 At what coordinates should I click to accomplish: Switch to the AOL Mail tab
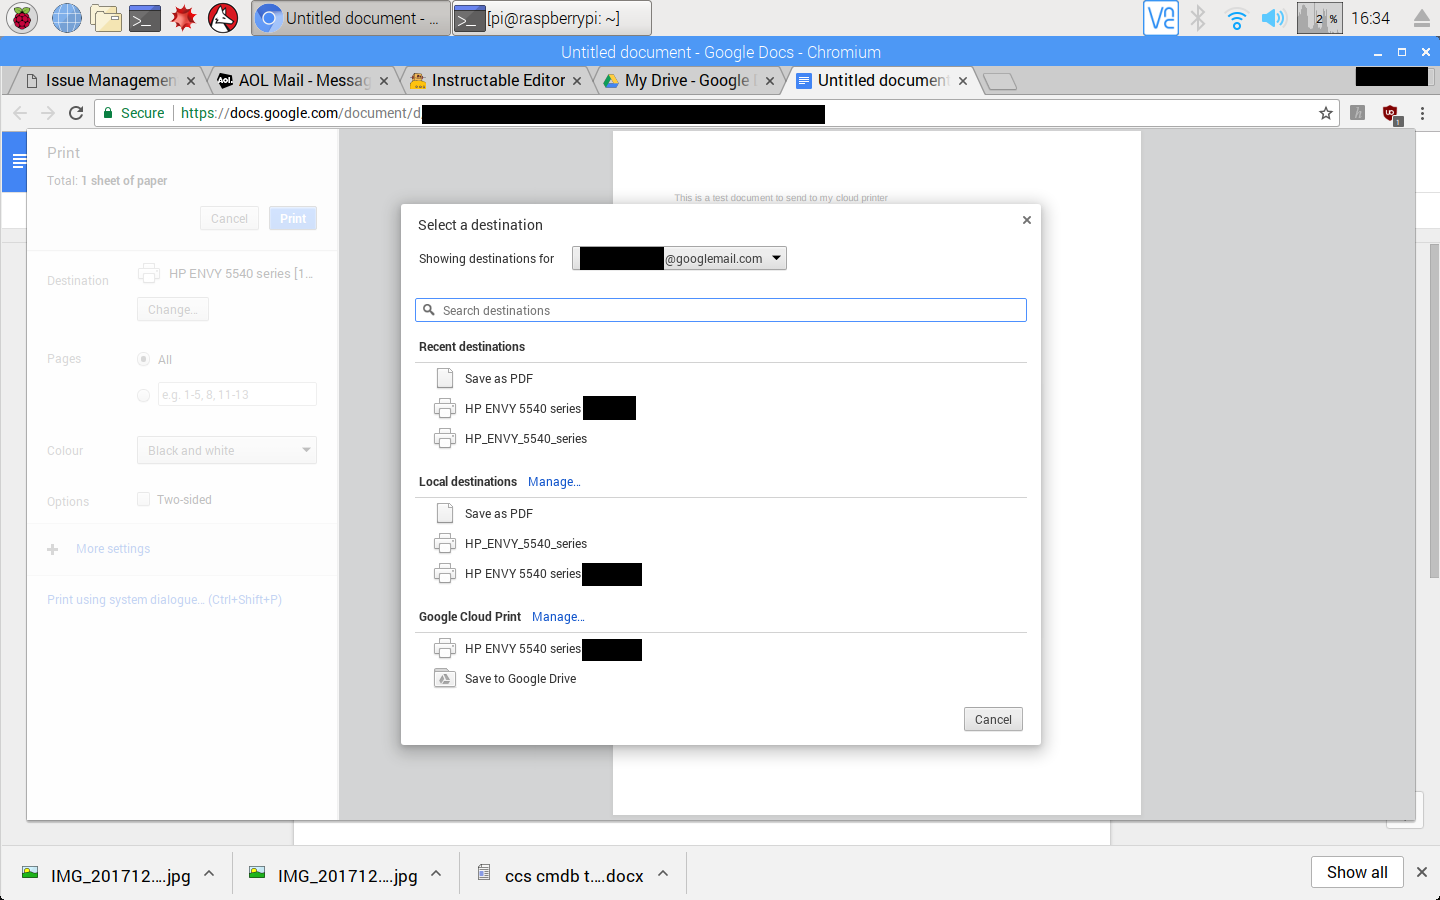(x=304, y=81)
